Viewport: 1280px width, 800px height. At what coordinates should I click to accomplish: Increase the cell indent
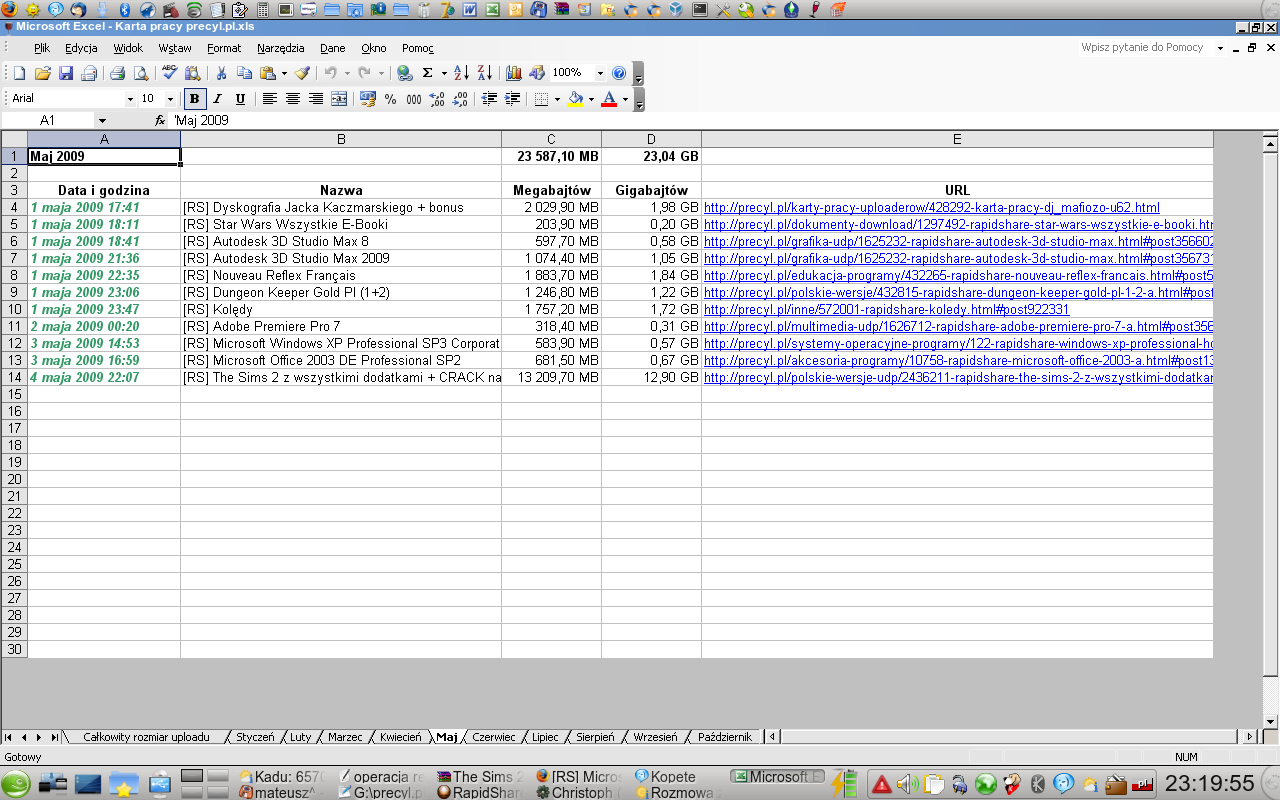513,99
